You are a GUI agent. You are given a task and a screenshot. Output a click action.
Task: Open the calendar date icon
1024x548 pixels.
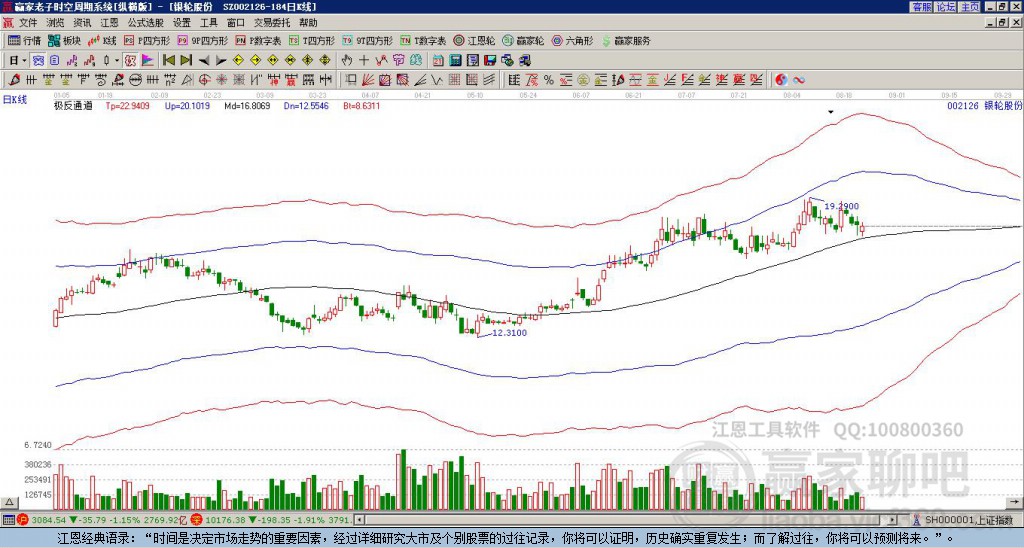[438, 61]
